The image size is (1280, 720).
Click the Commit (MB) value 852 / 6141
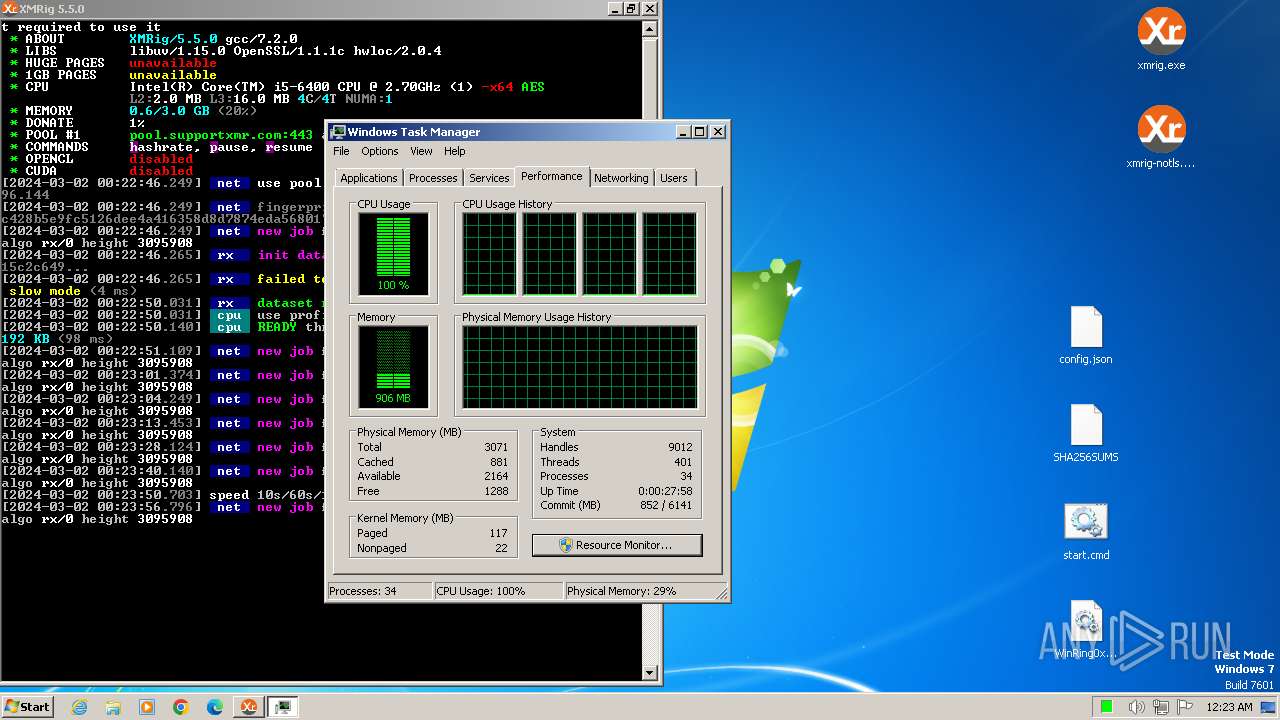click(x=665, y=506)
